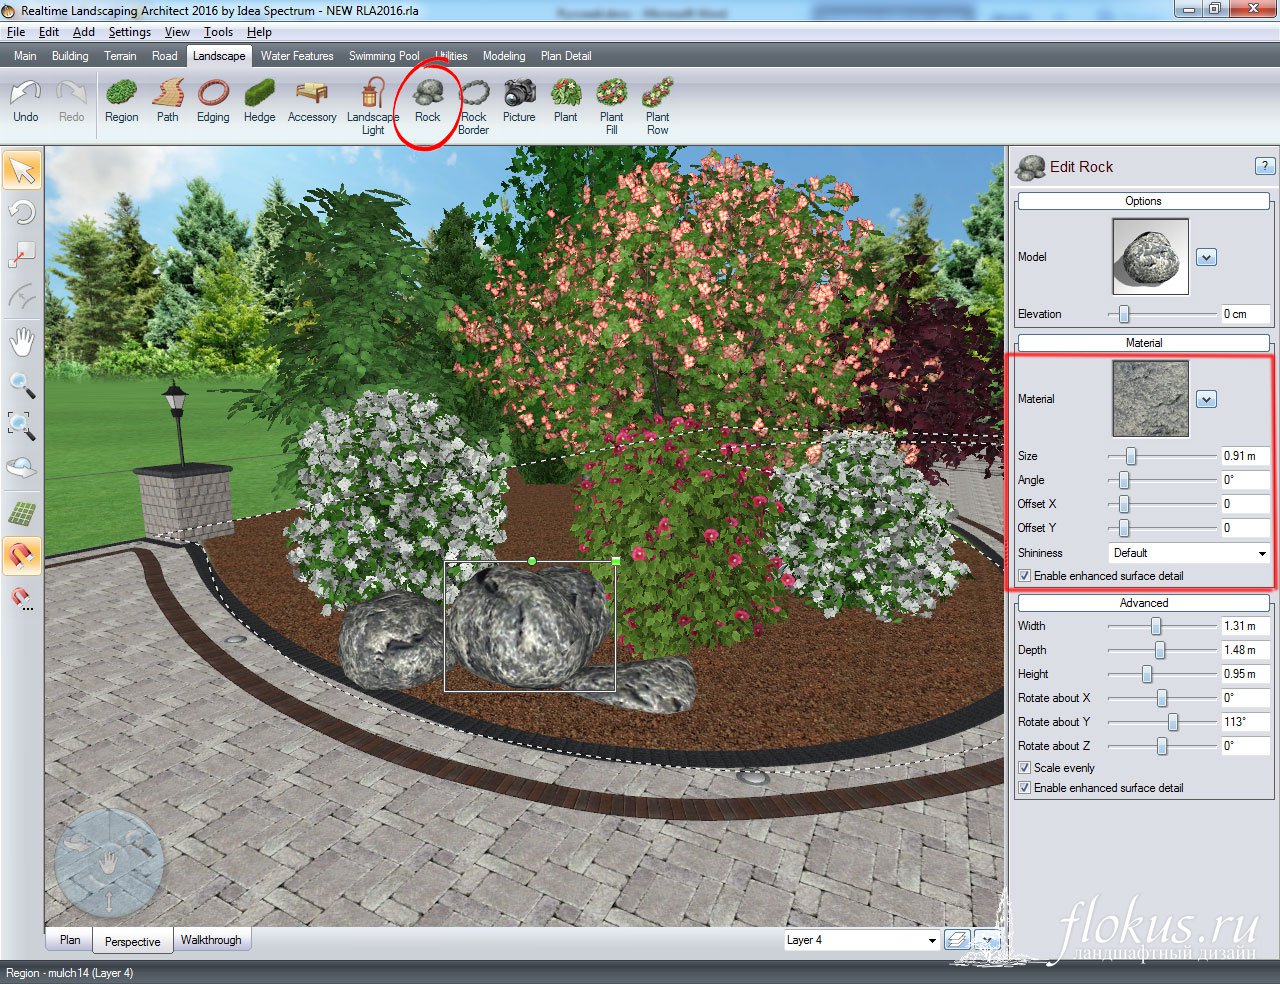This screenshot has width=1280, height=984.
Task: Toggle Material enhanced surface detail checkbox
Action: click(1024, 576)
